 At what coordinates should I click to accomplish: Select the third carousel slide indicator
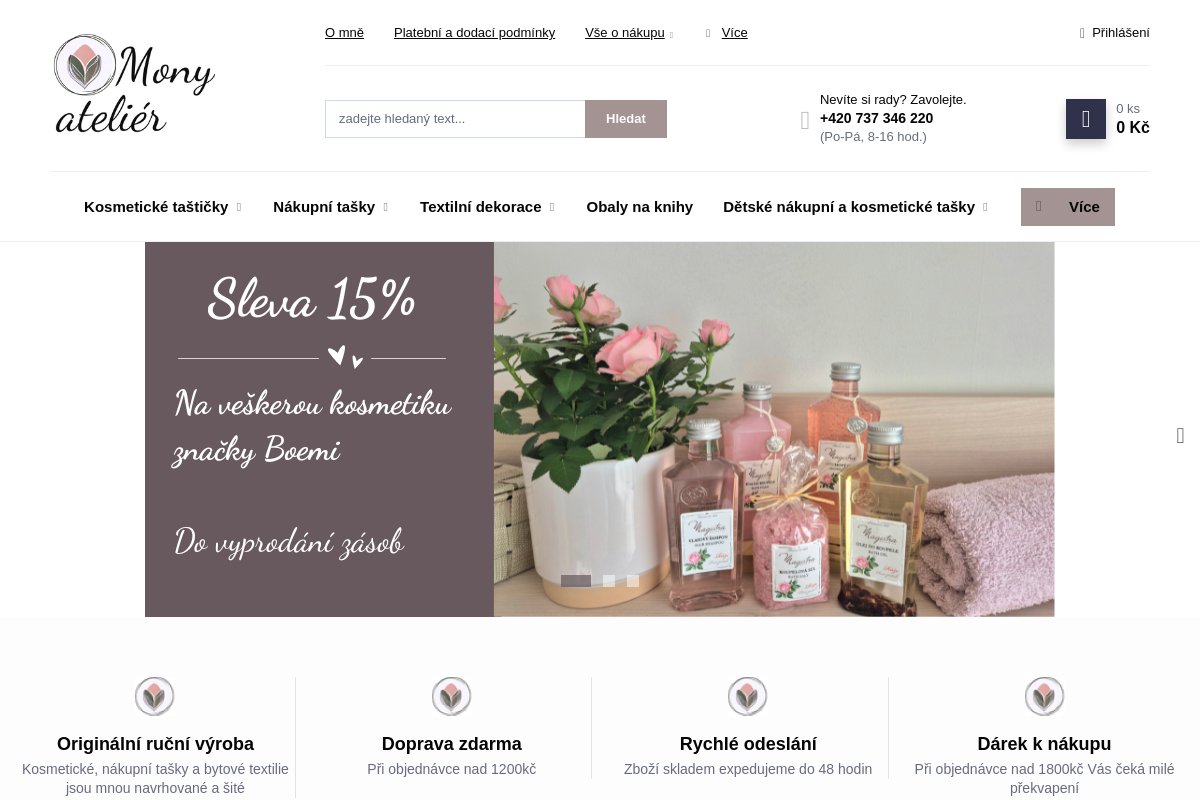click(633, 581)
